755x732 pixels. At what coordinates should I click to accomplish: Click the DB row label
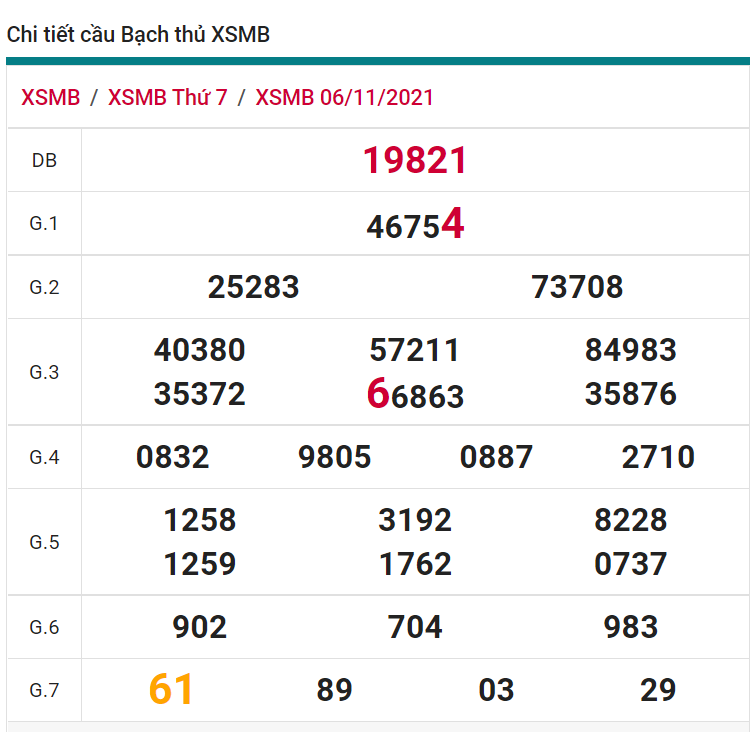click(44, 160)
